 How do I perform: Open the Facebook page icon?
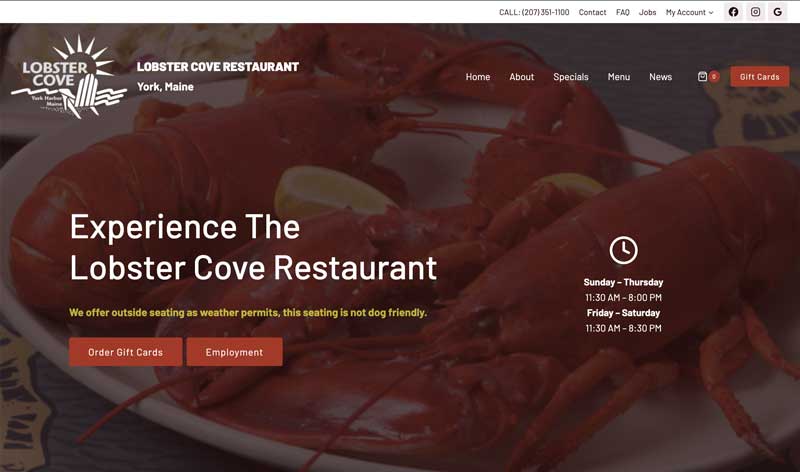(733, 12)
